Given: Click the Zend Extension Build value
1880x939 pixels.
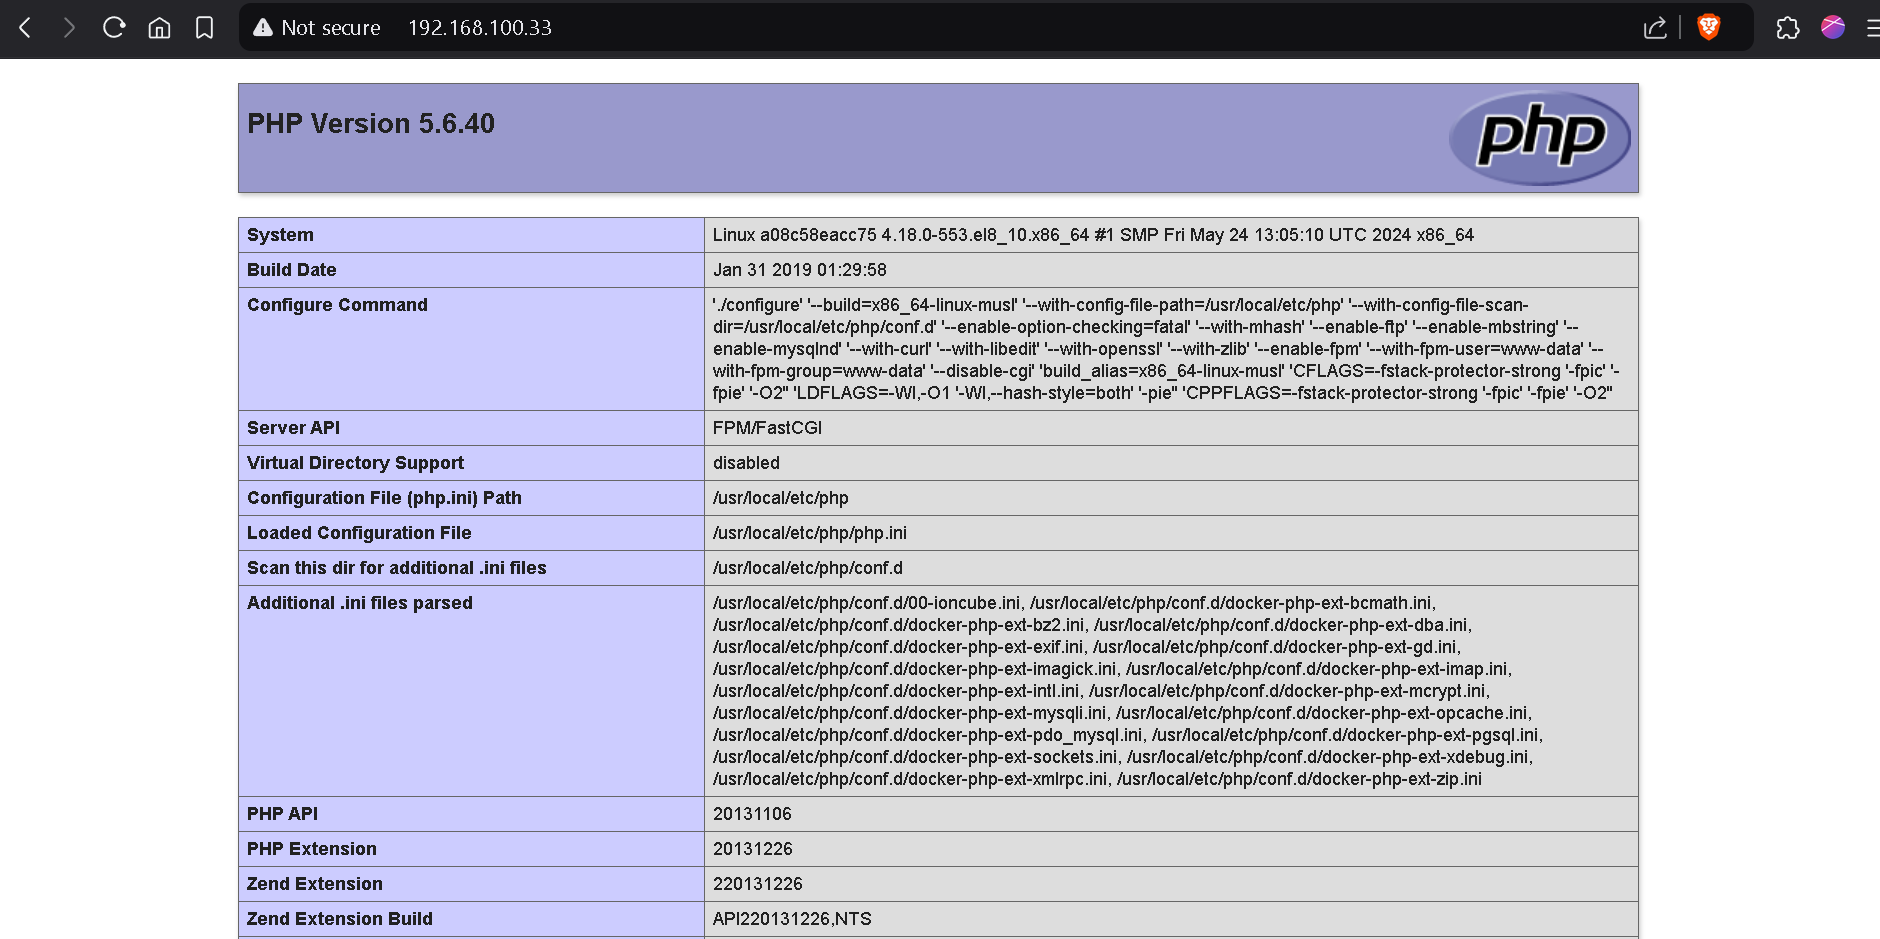Looking at the screenshot, I should [791, 919].
